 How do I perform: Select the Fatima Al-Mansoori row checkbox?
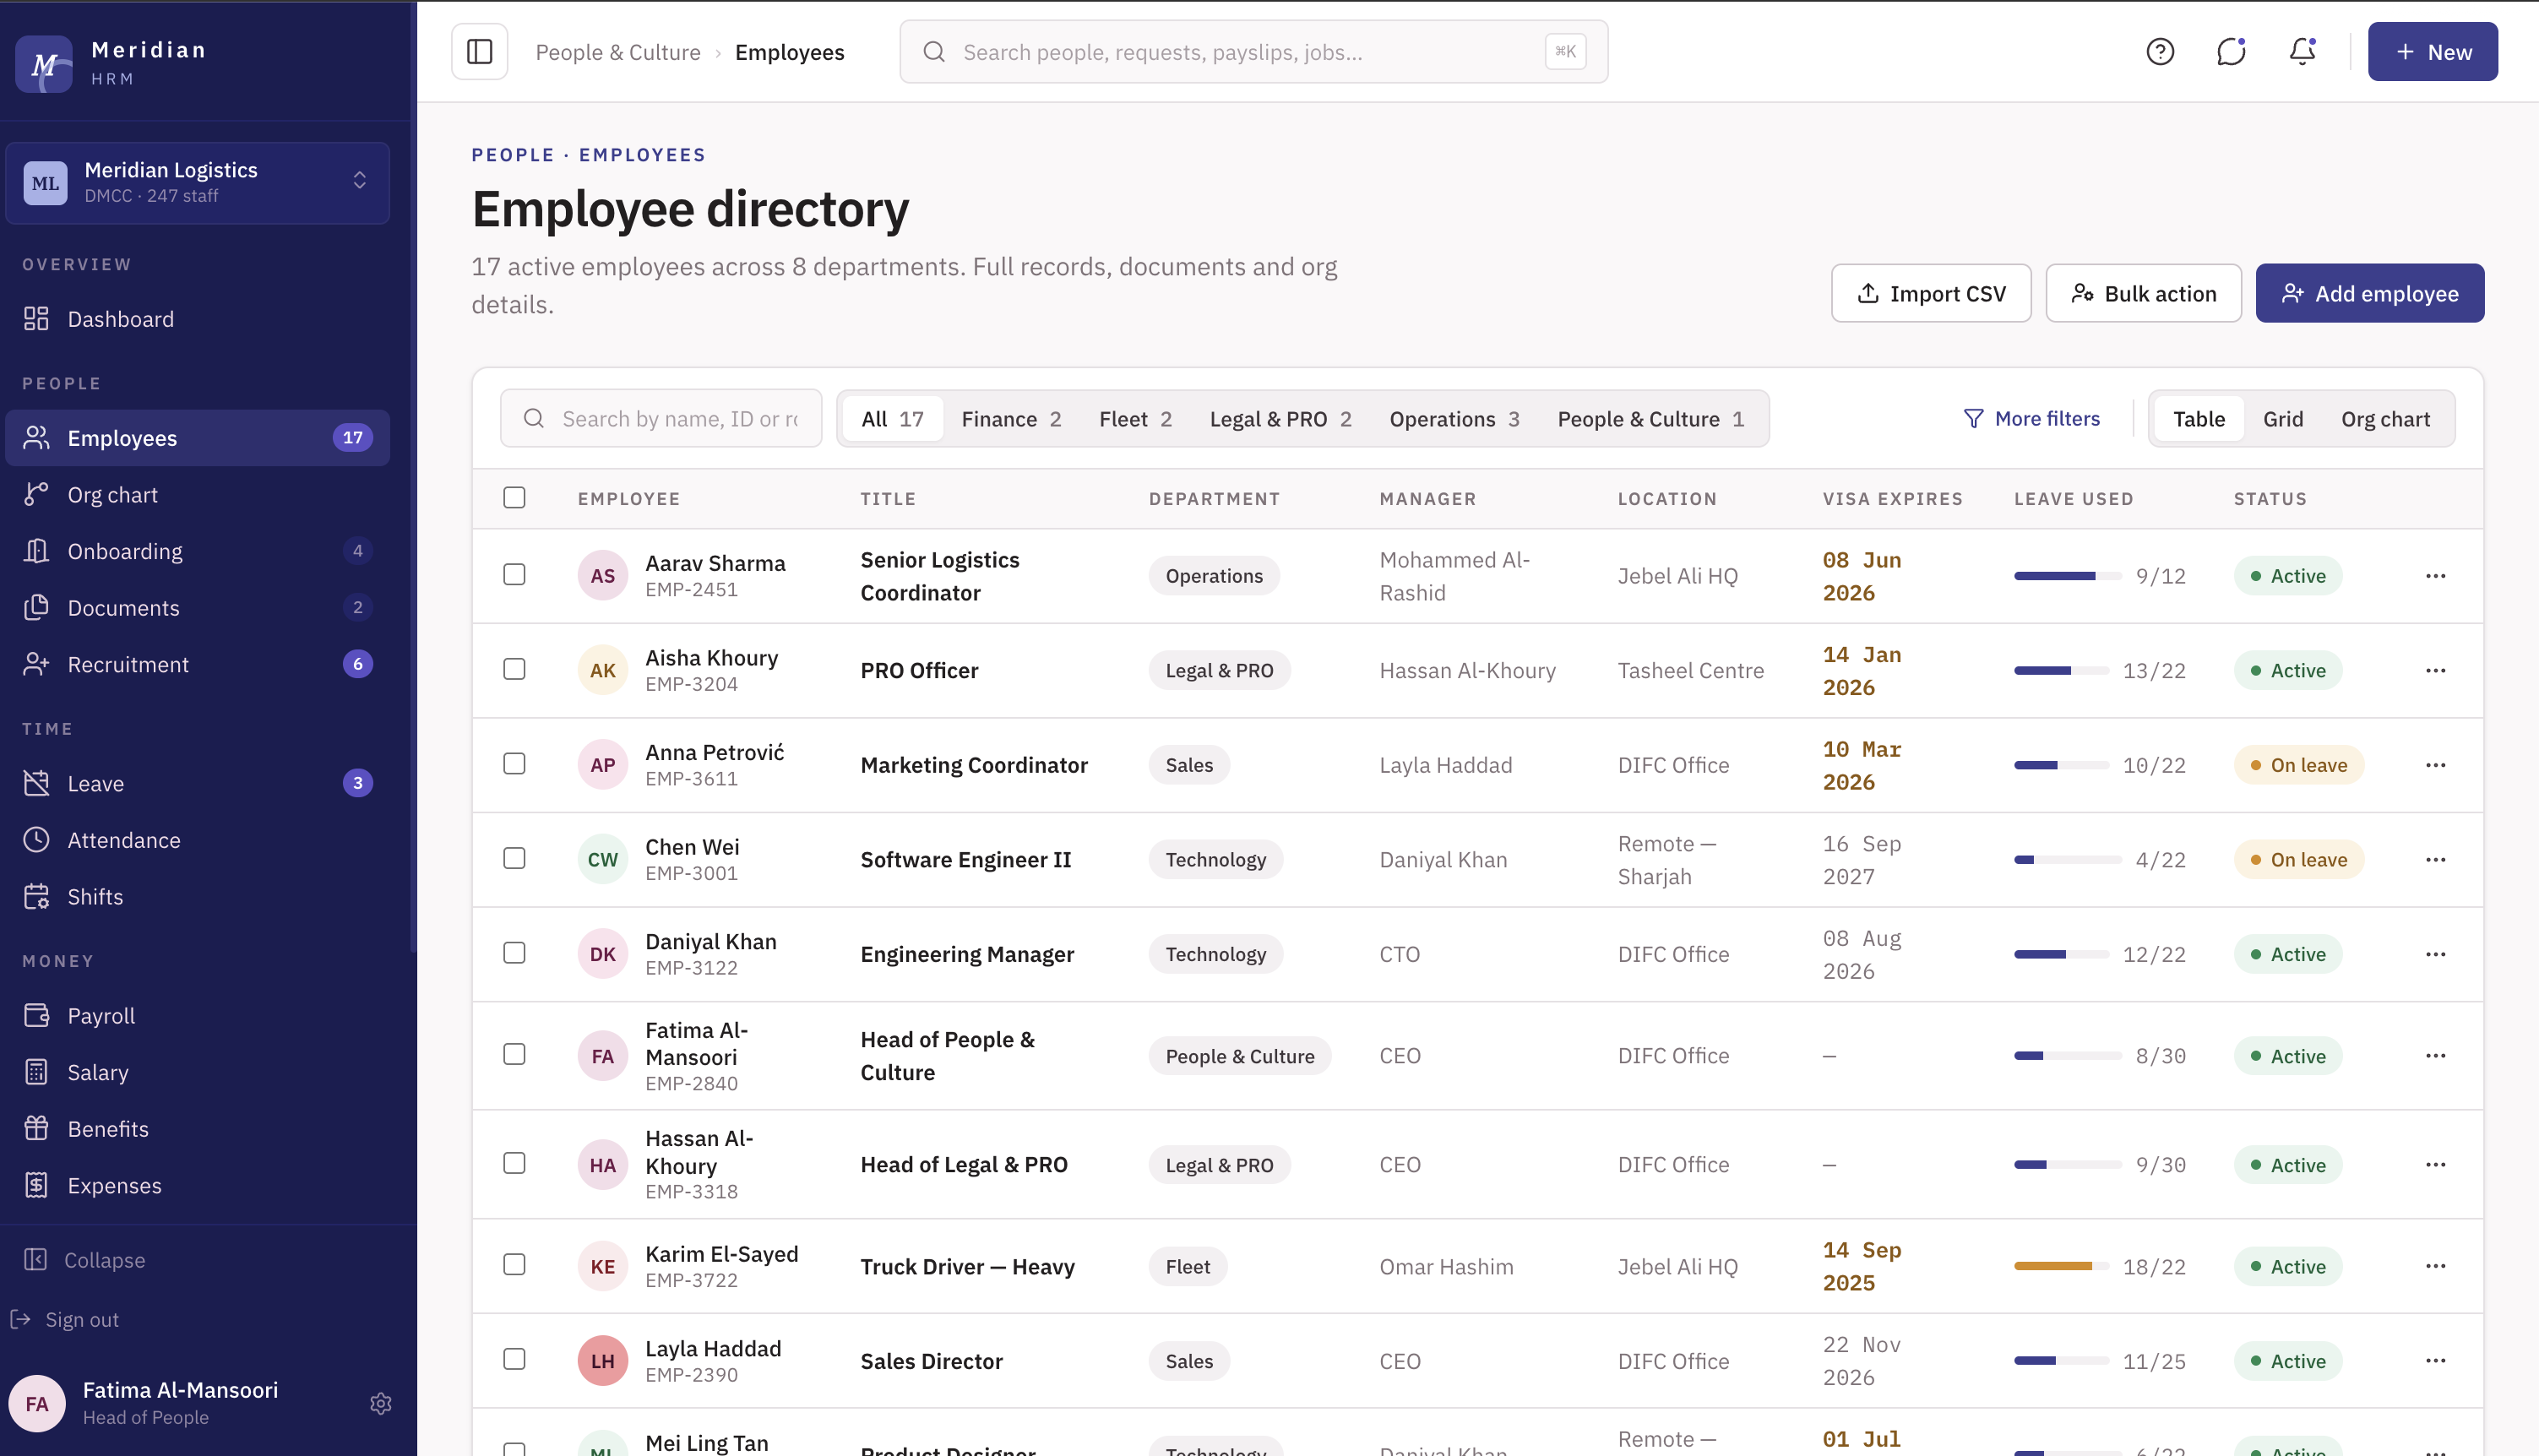(x=514, y=1055)
